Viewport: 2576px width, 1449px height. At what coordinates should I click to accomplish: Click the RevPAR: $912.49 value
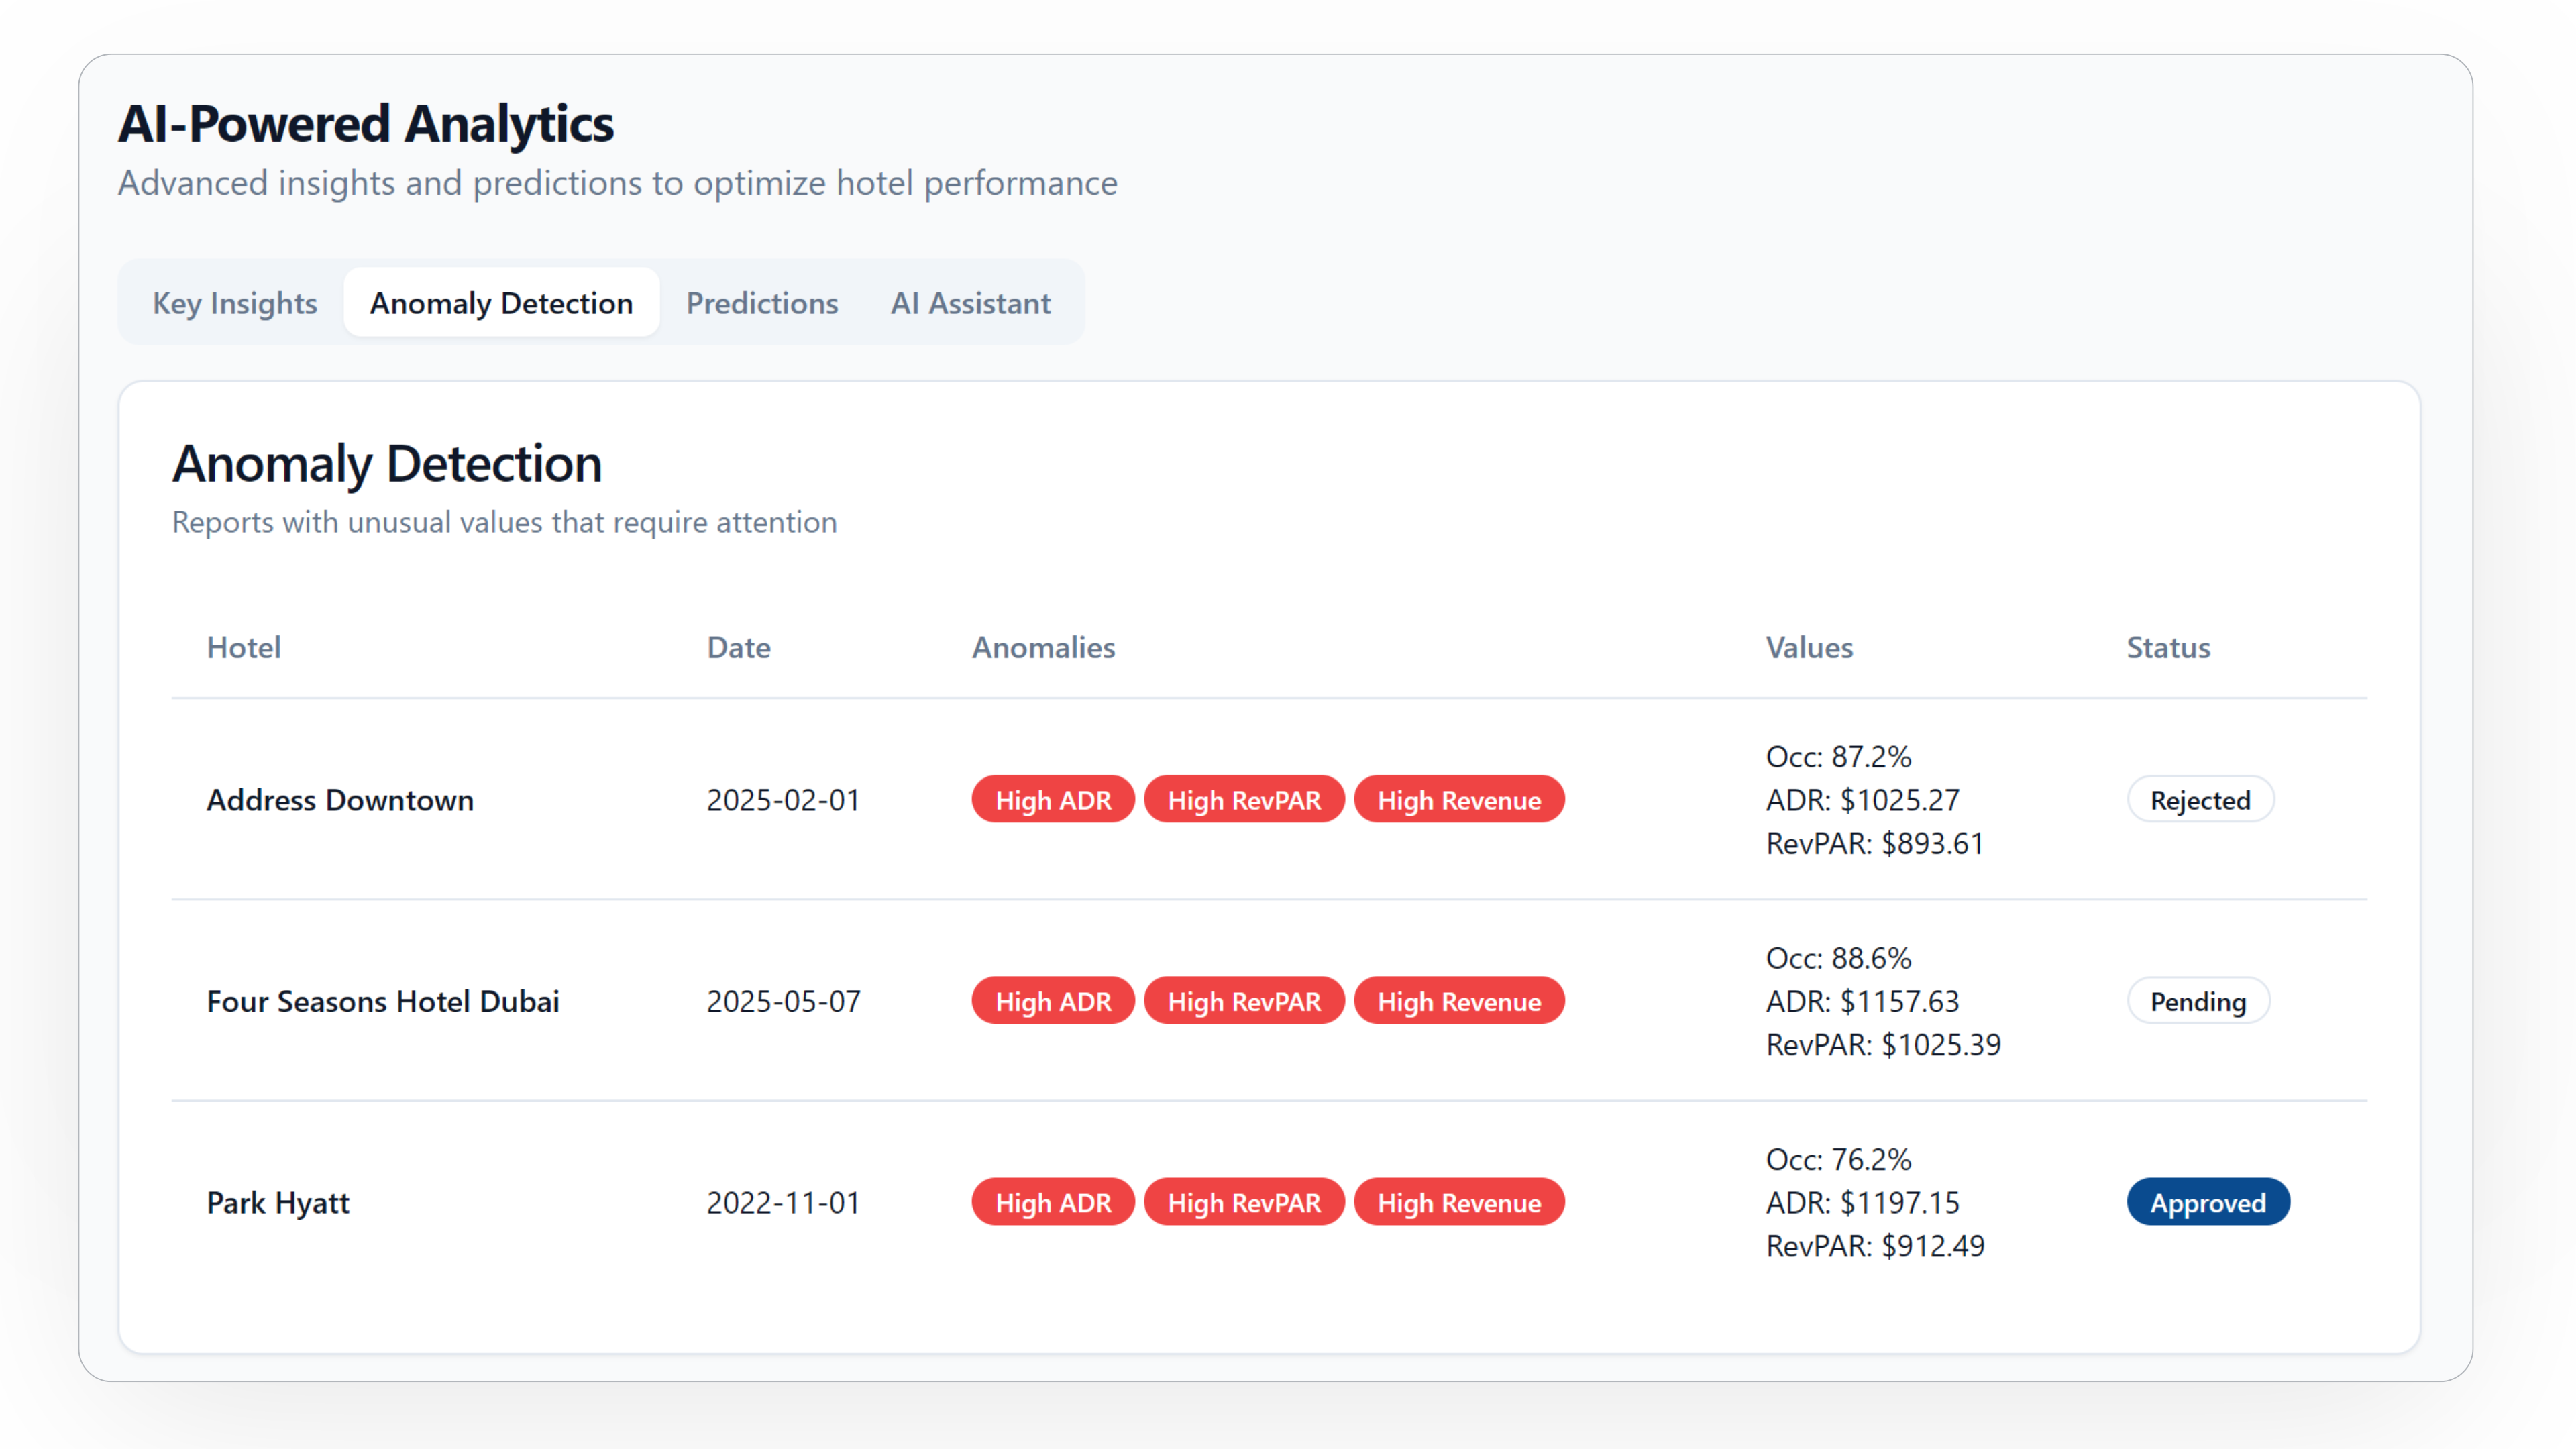[1875, 1246]
